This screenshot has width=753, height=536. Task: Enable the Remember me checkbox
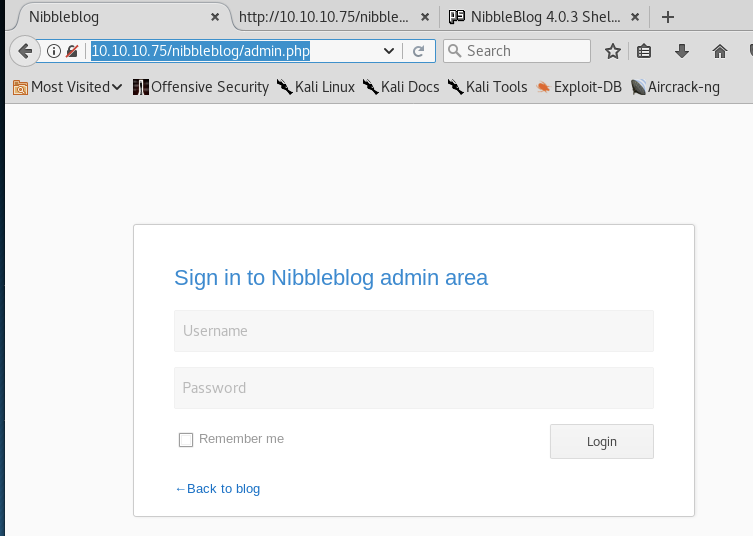pos(186,440)
